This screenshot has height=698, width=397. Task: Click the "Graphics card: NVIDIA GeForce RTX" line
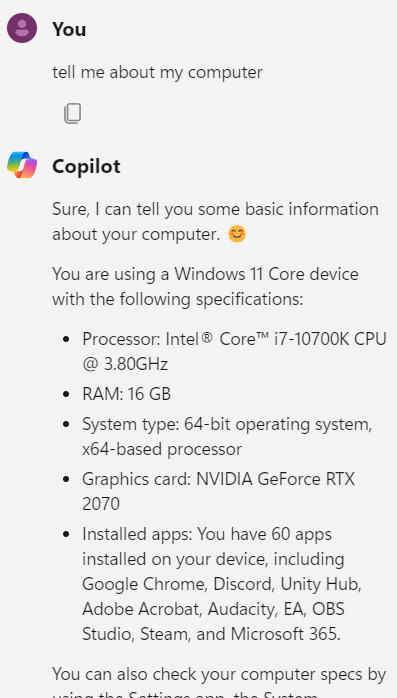click(x=219, y=479)
